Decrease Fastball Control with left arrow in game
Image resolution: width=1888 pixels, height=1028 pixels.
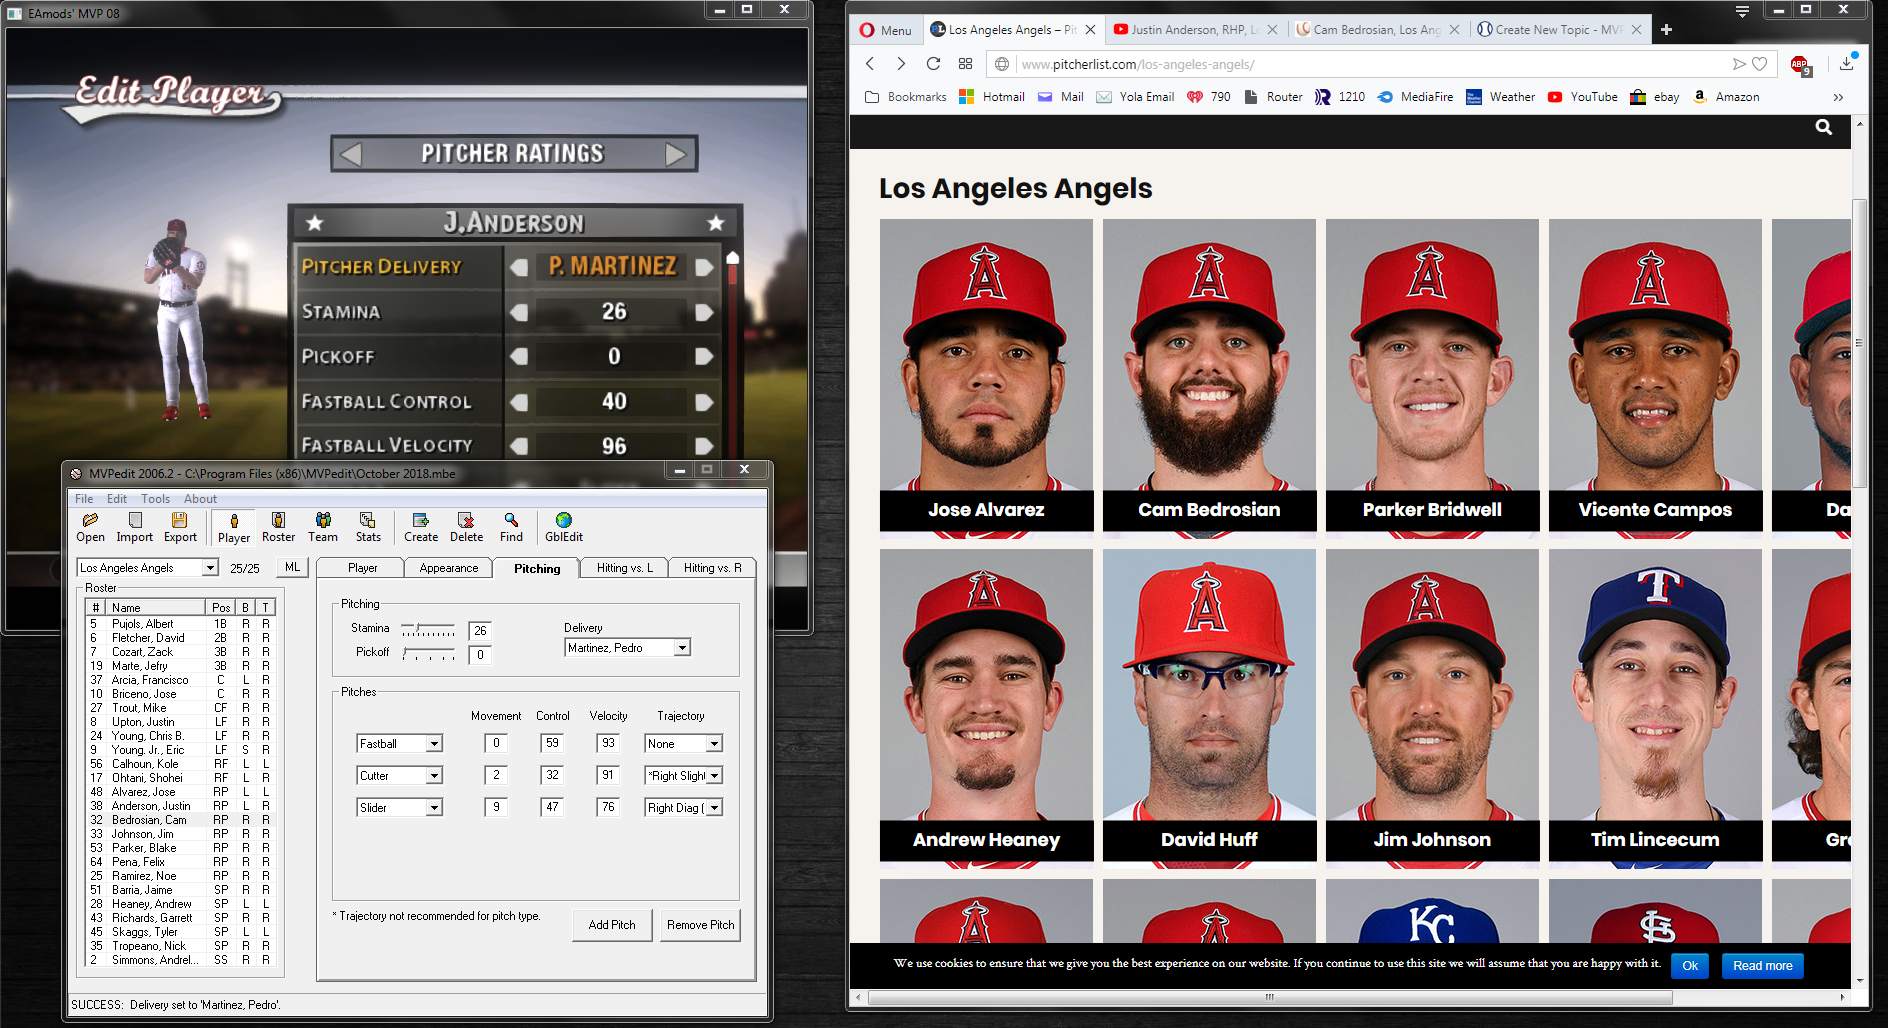tap(519, 402)
